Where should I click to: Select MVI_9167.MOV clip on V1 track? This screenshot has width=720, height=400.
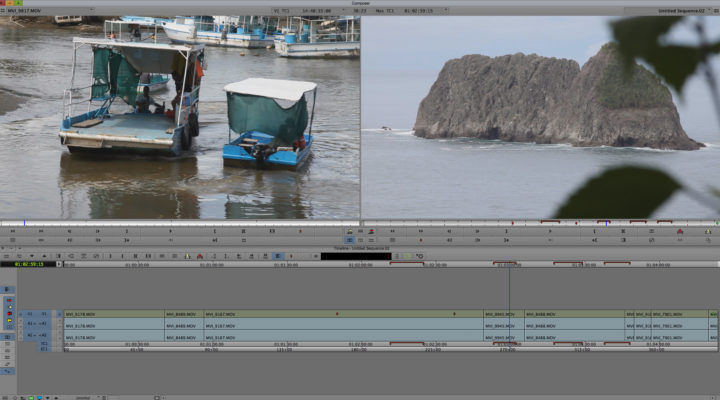tap(343, 314)
